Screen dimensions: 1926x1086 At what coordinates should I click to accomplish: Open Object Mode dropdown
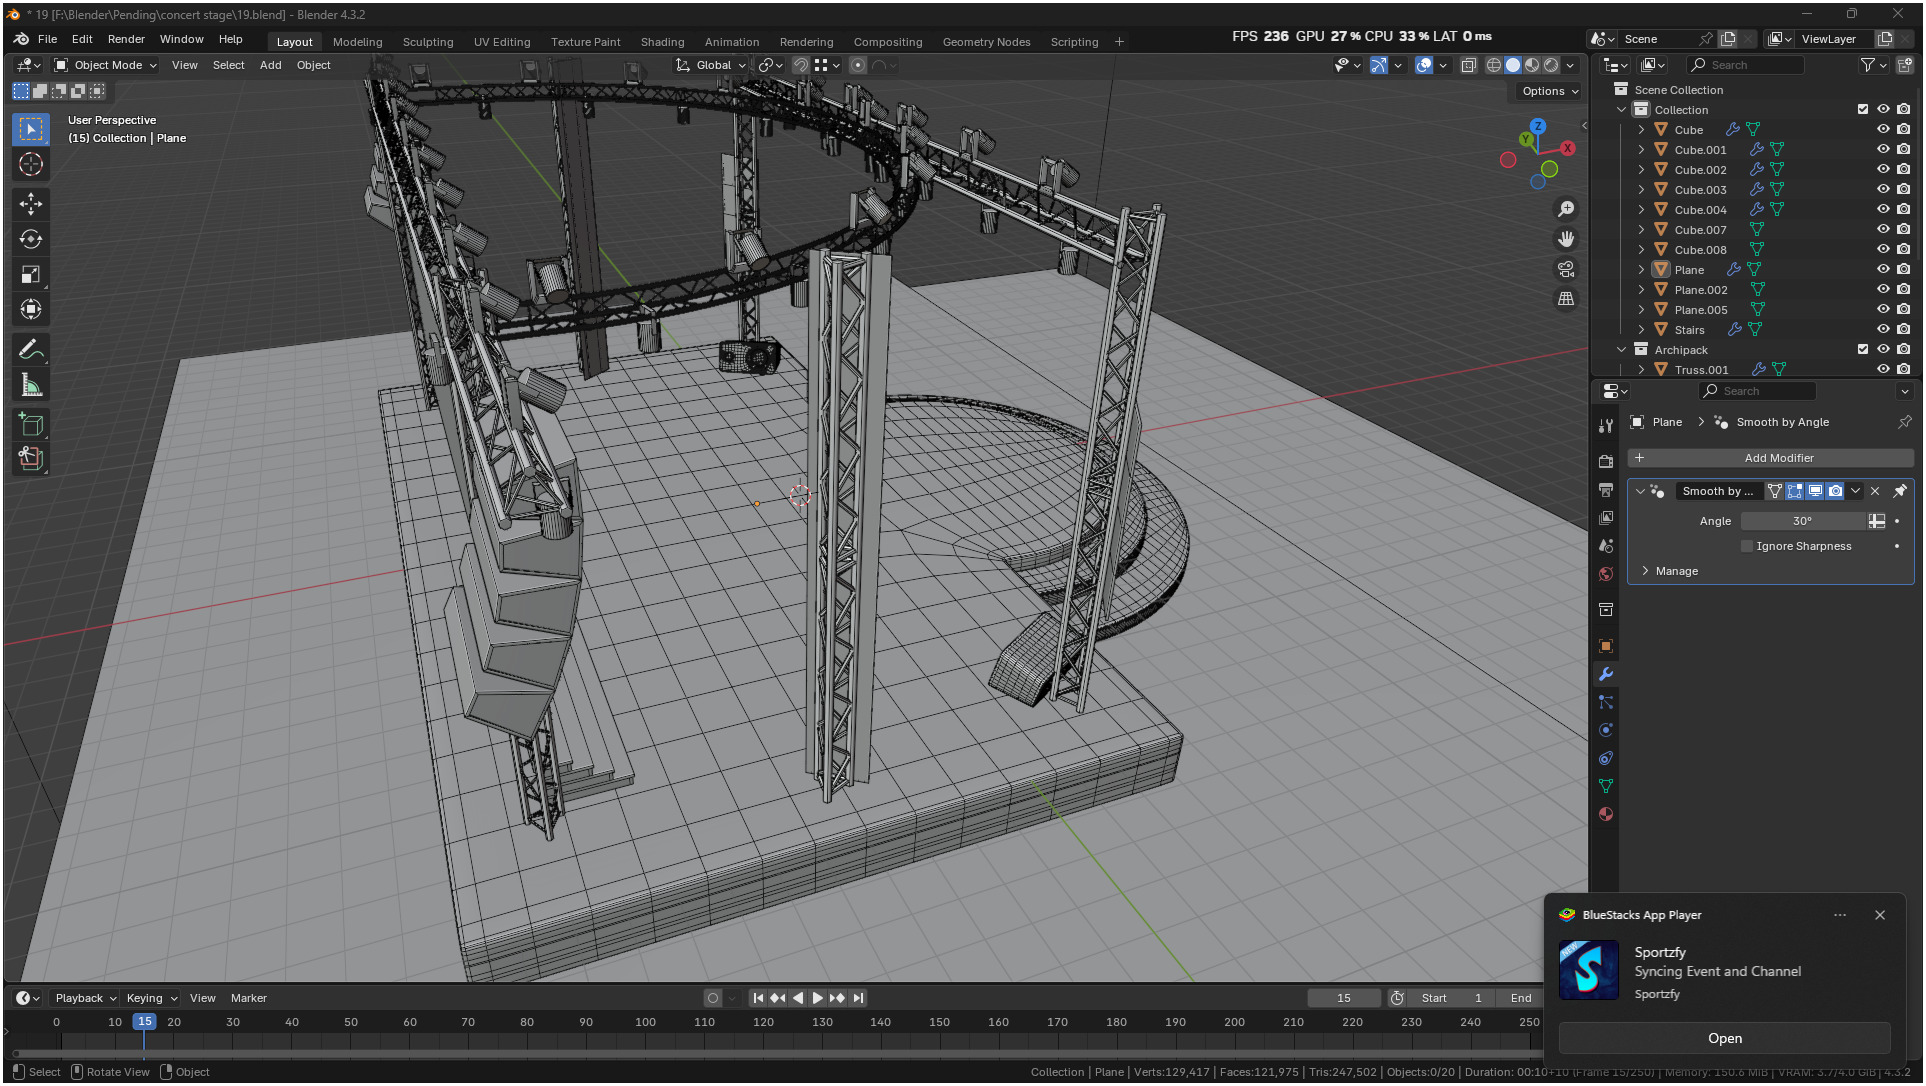[x=107, y=65]
